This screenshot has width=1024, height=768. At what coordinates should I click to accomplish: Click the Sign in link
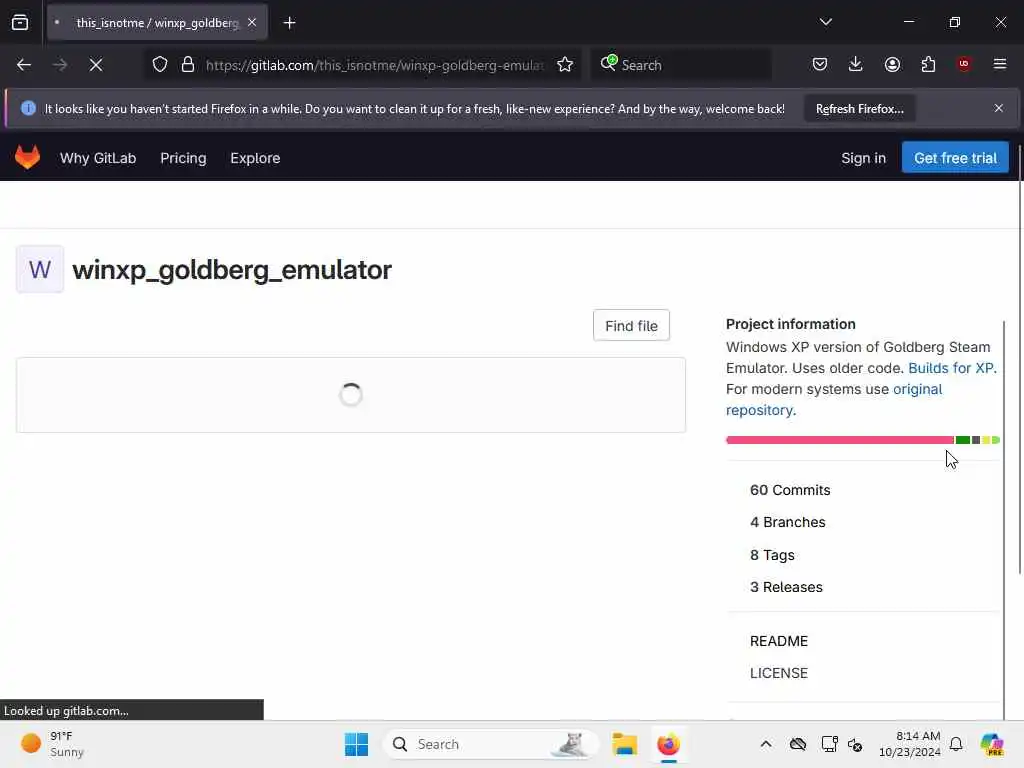coord(863,158)
